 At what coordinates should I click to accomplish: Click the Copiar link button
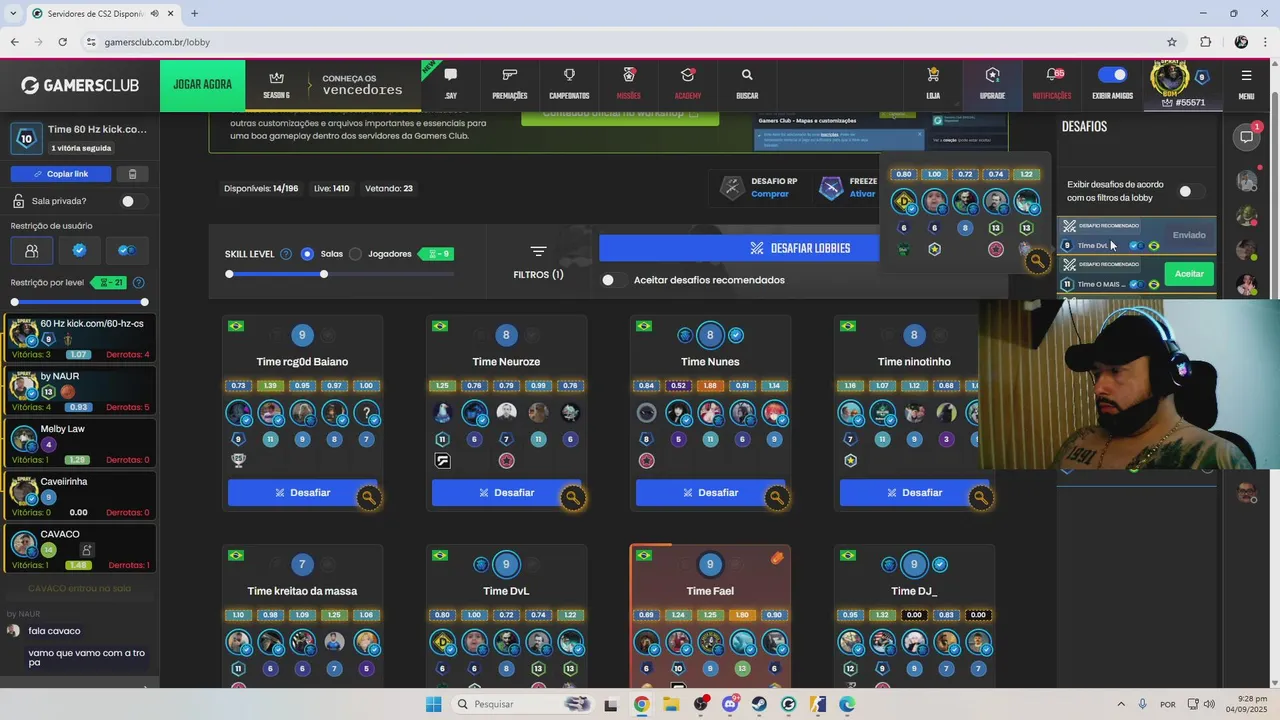tap(61, 174)
